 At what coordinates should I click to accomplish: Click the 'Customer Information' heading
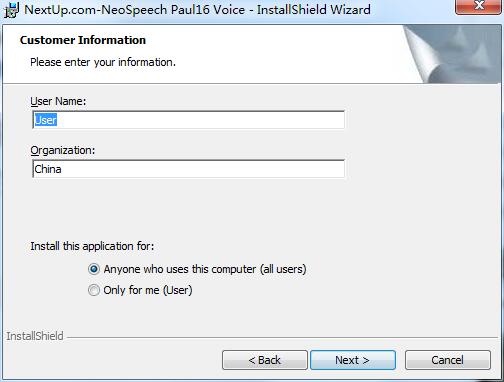[x=83, y=40]
